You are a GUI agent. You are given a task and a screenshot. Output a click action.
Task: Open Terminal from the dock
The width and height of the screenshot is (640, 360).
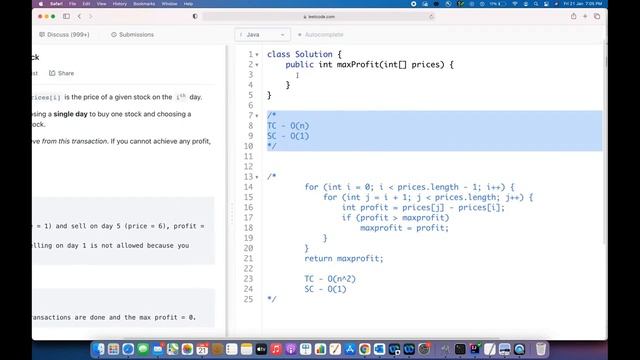[x=460, y=349]
